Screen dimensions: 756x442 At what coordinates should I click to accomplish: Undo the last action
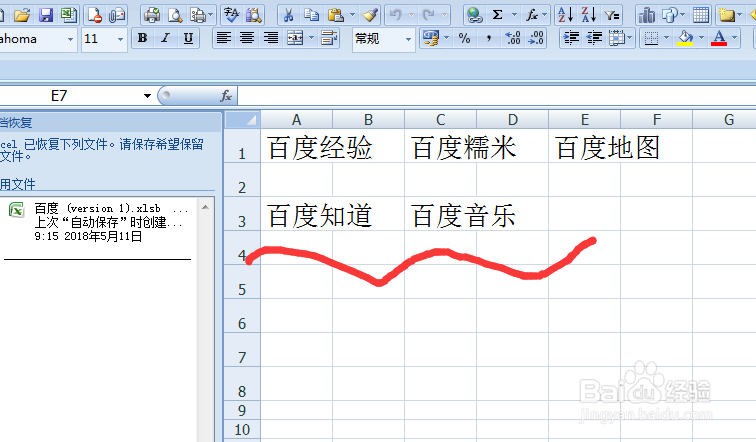pos(396,15)
